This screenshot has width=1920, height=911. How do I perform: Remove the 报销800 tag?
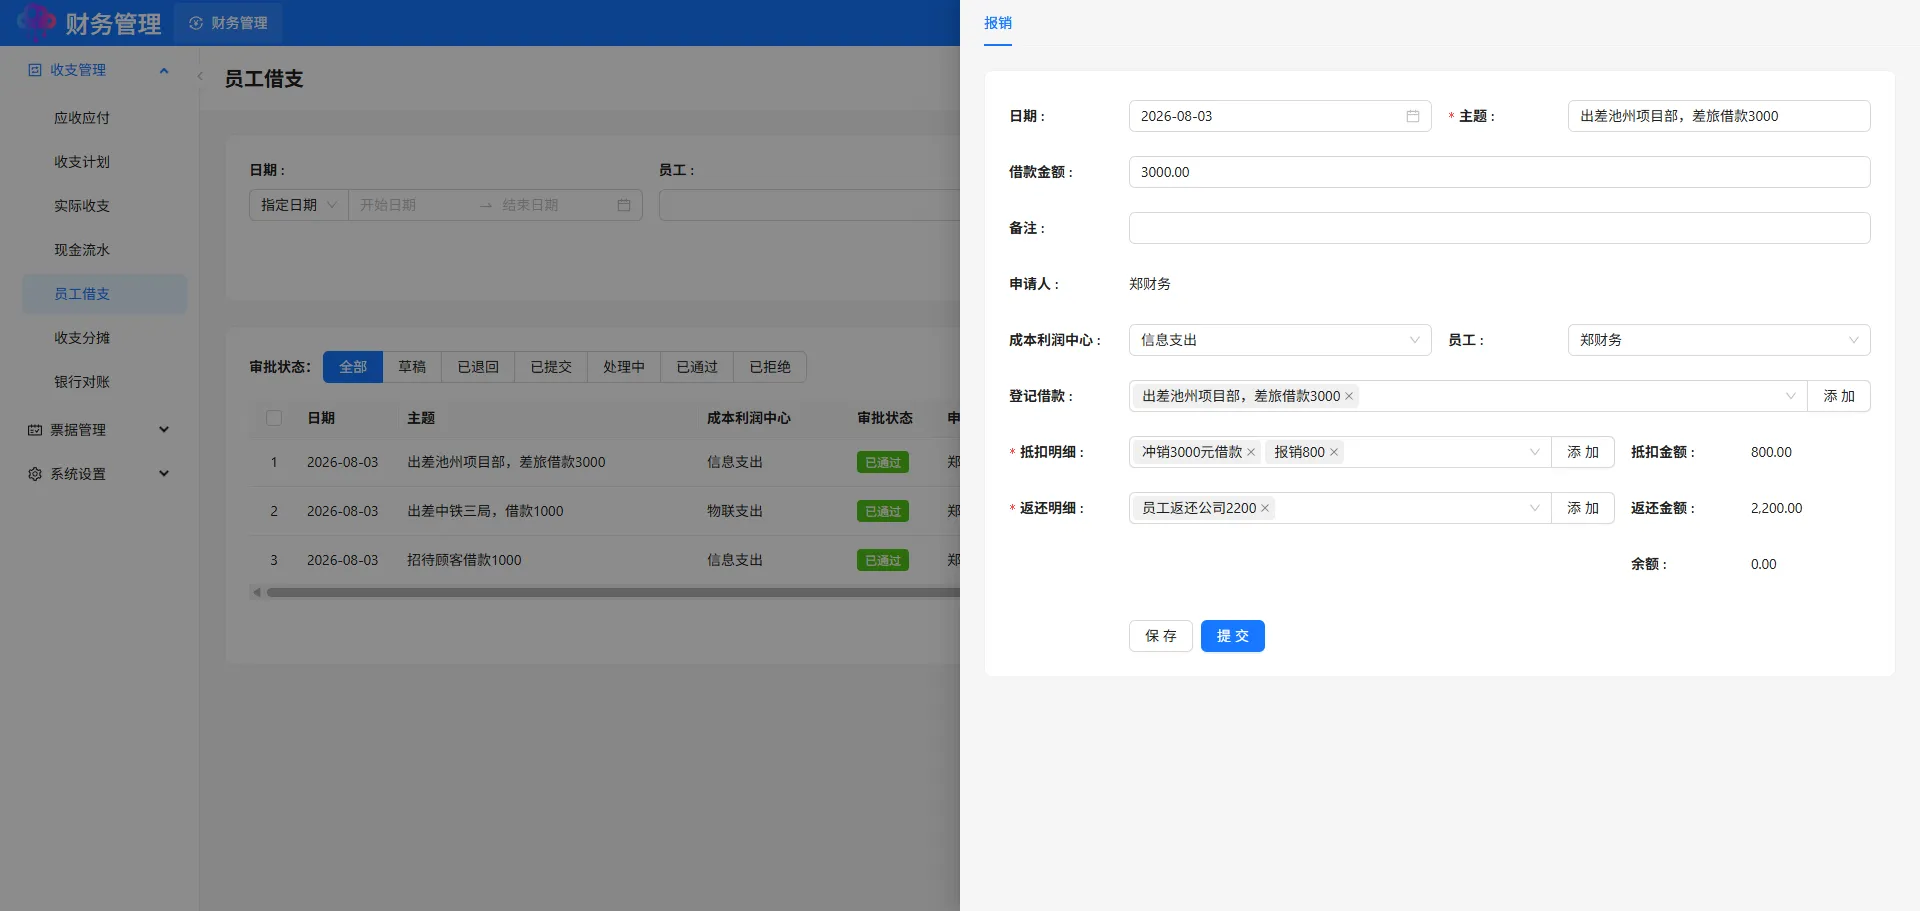click(x=1334, y=452)
